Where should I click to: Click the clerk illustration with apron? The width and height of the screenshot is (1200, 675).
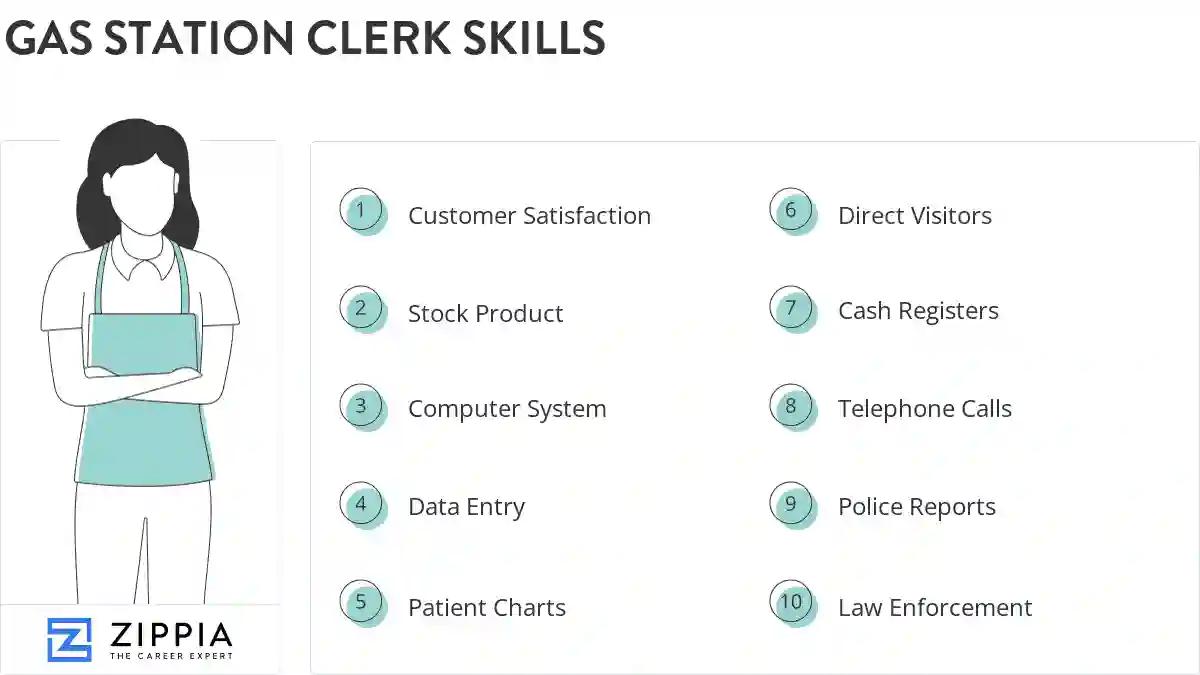click(x=141, y=360)
